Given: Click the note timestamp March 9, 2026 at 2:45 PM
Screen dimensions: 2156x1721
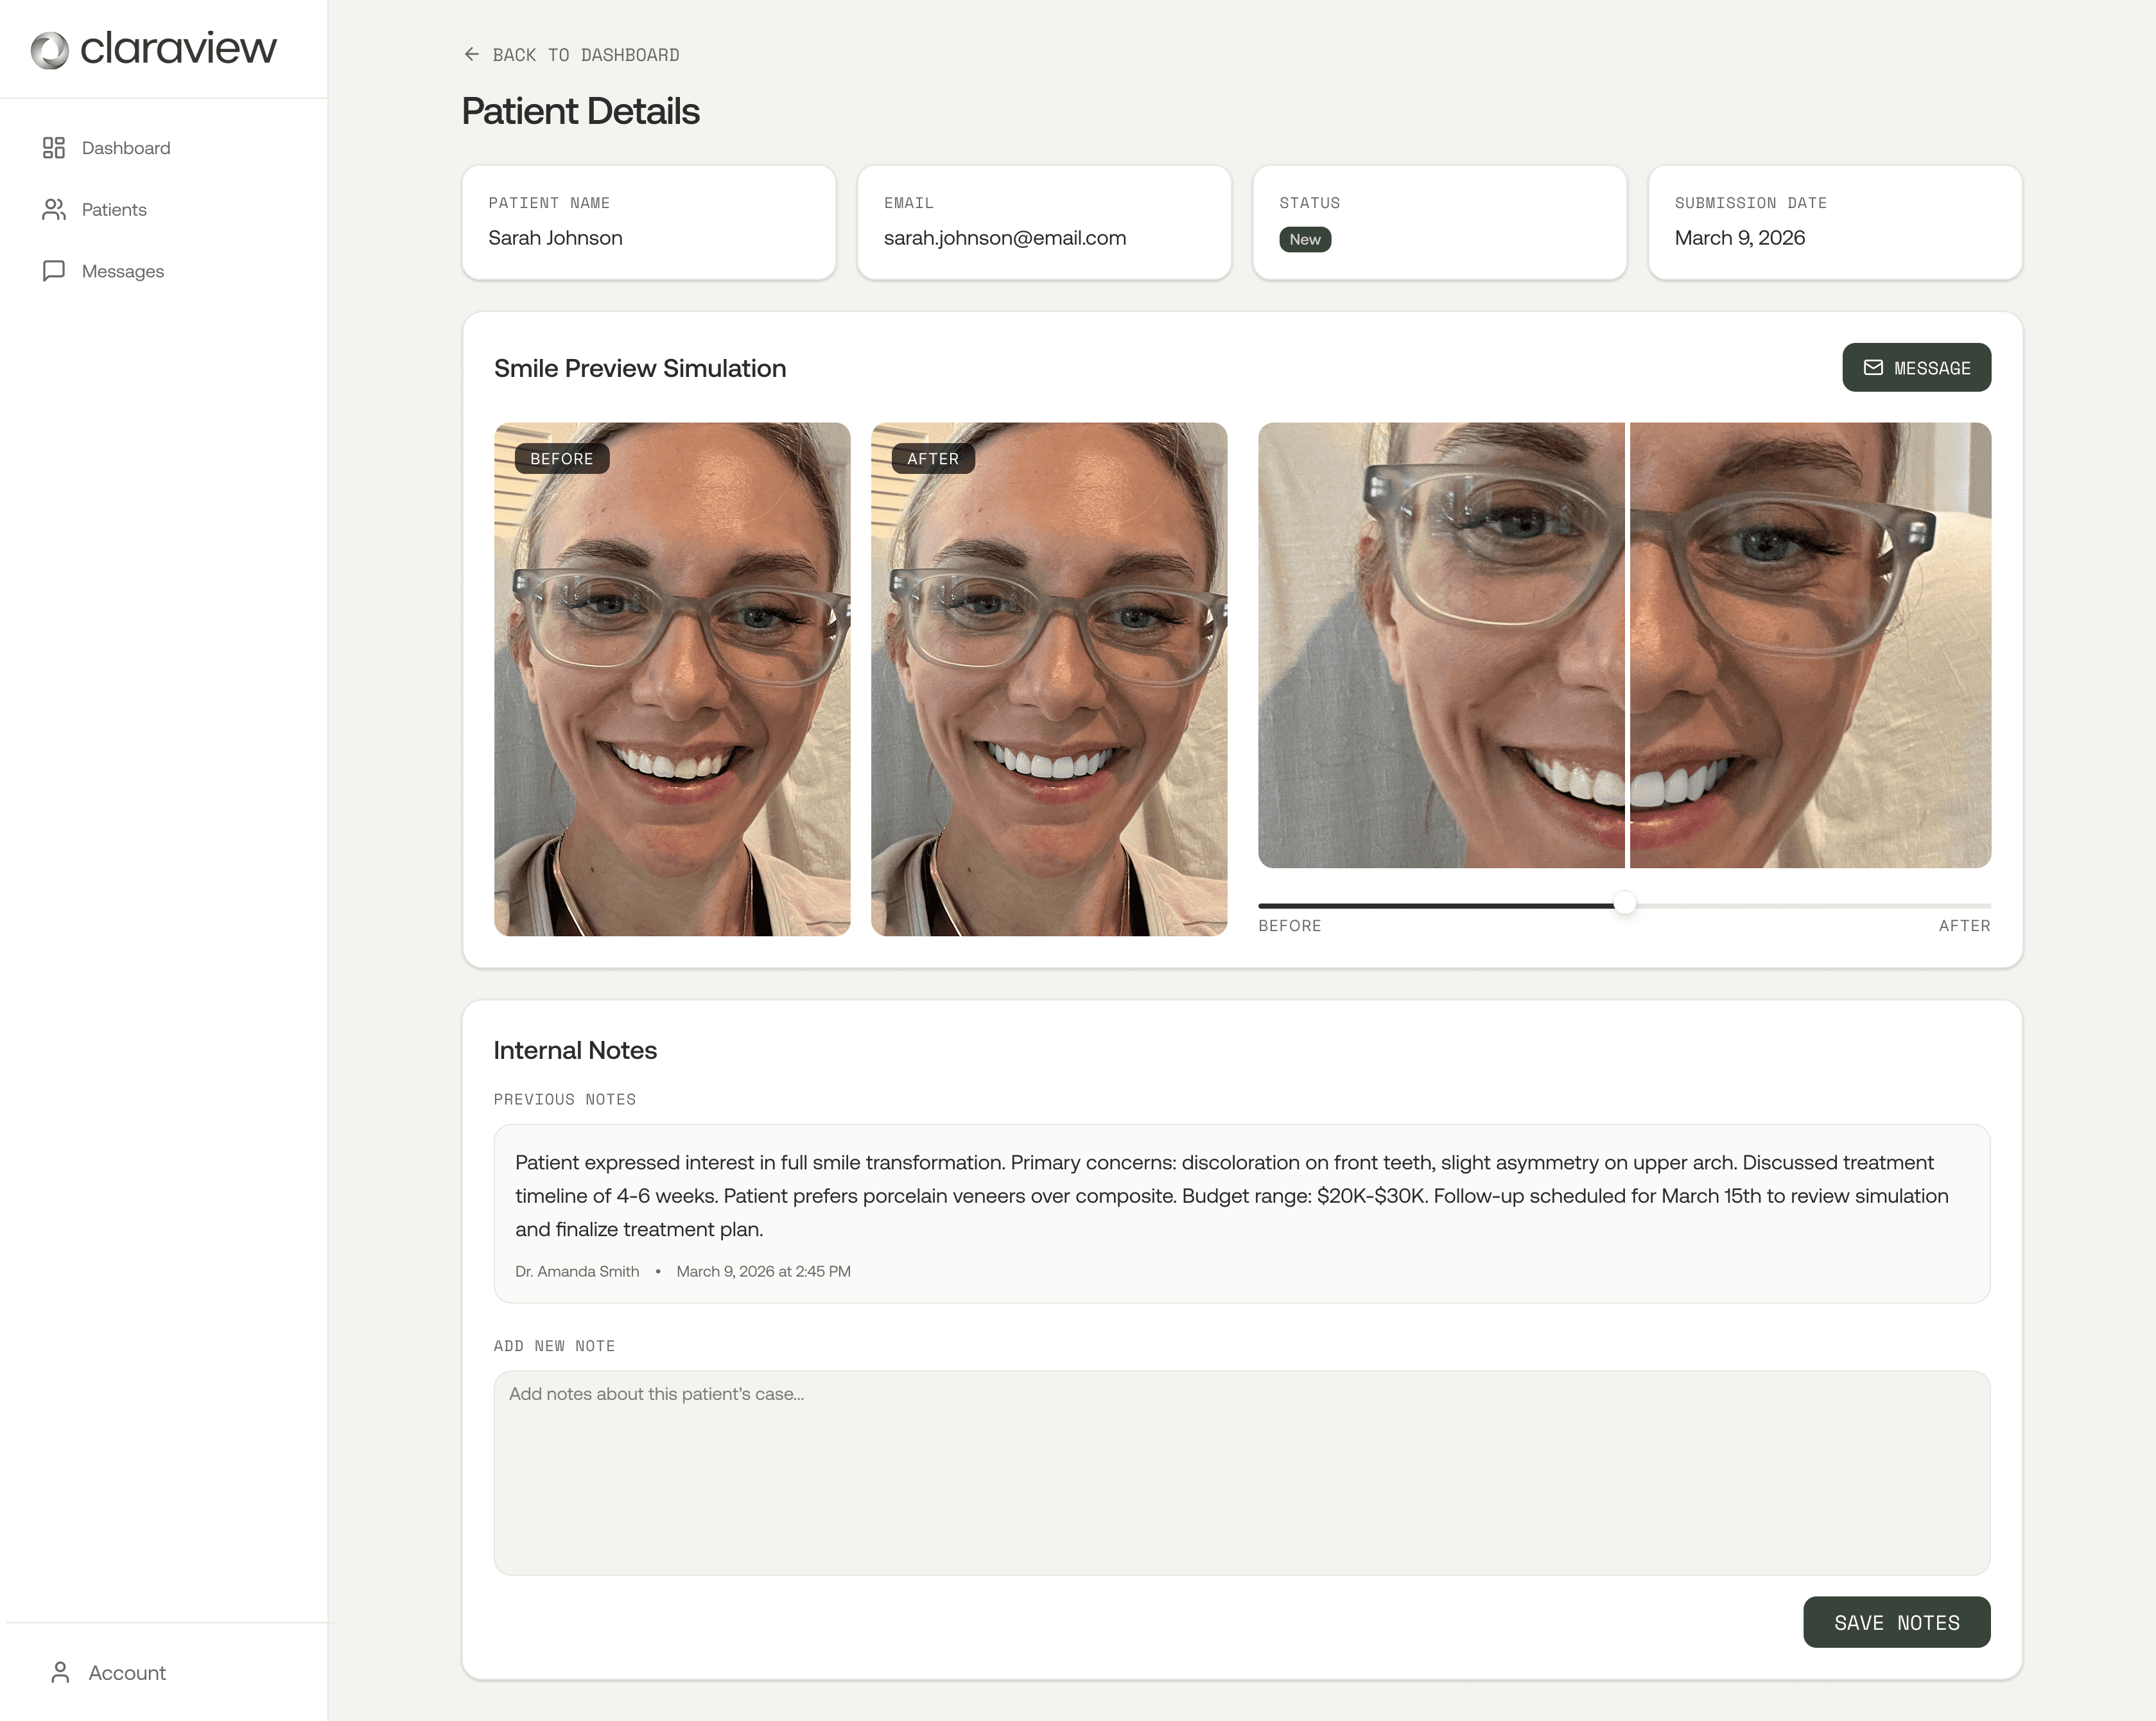Looking at the screenshot, I should (763, 1271).
